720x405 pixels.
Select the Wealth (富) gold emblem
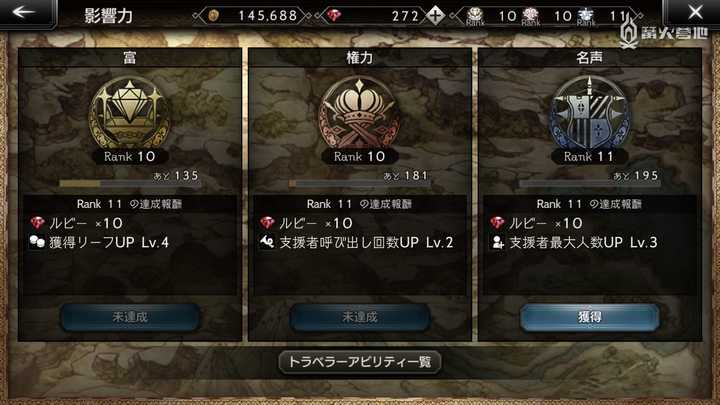coord(129,113)
